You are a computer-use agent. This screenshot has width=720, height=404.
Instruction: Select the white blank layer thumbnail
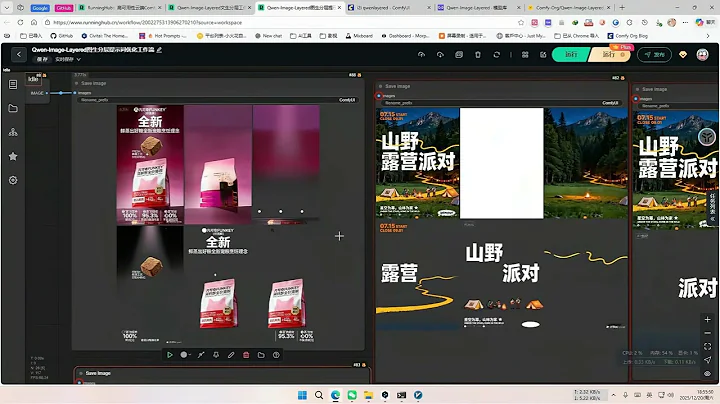pos(501,163)
